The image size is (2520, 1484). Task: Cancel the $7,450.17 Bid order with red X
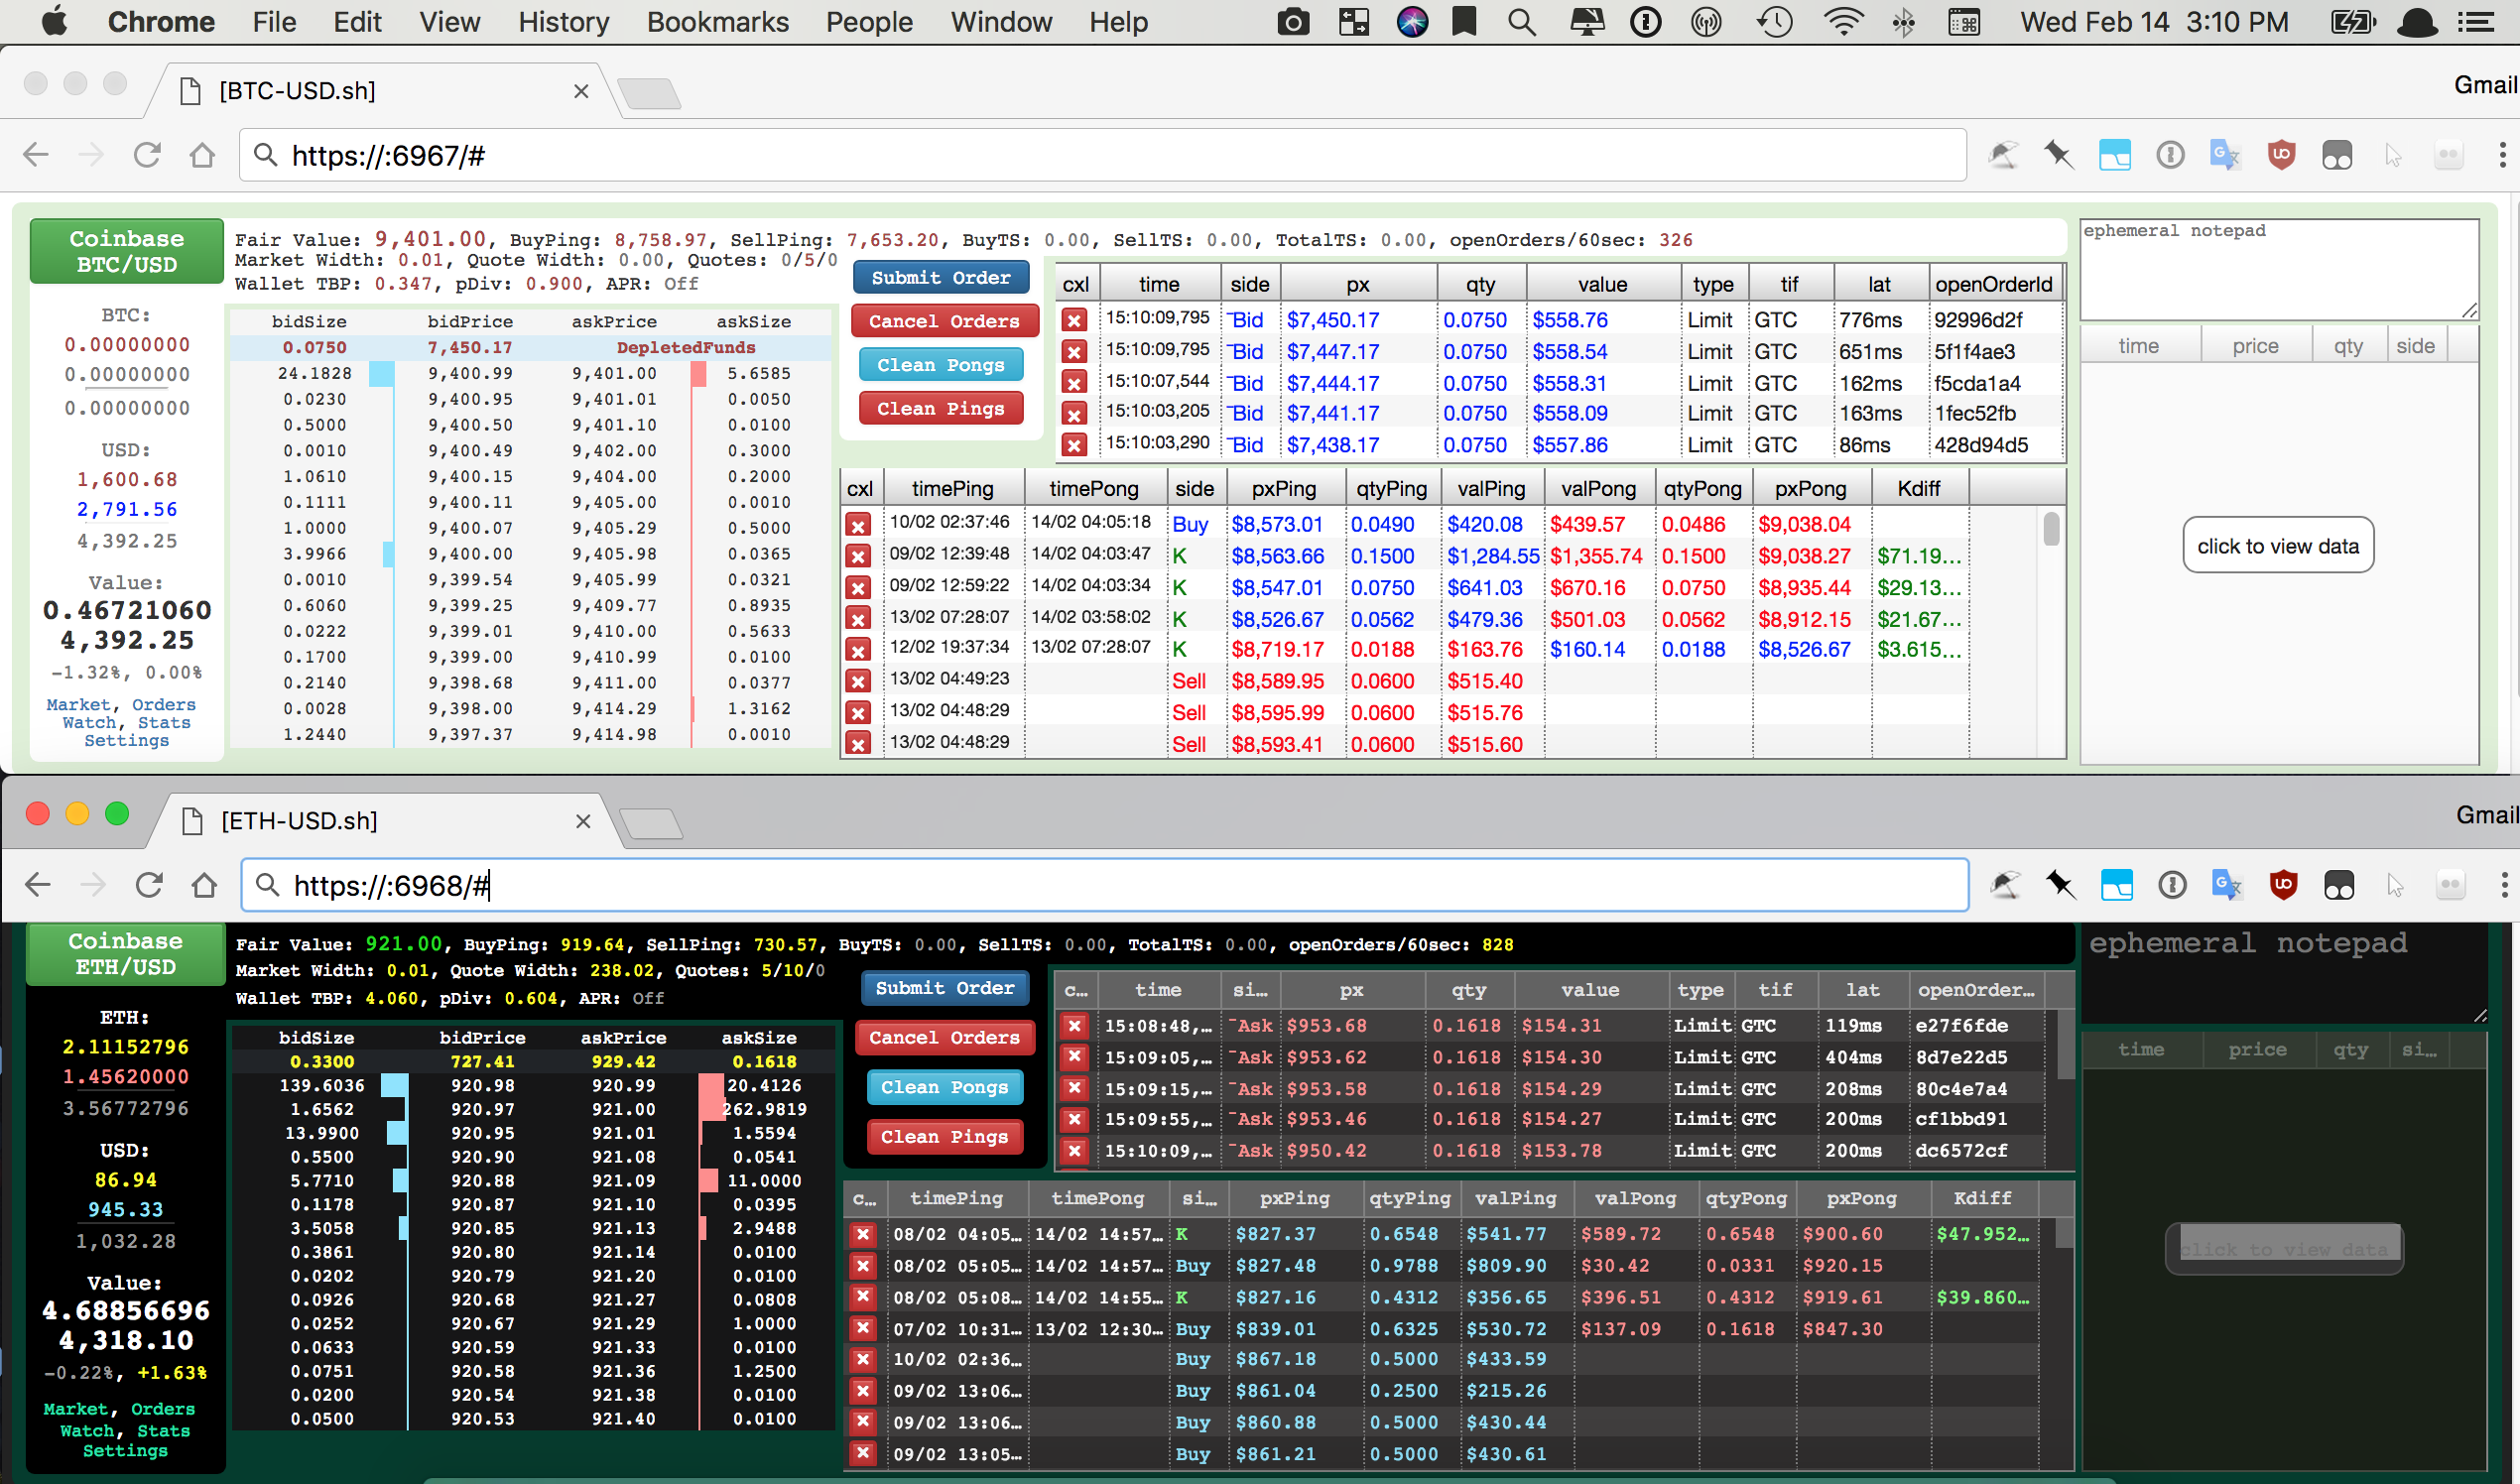point(1074,321)
